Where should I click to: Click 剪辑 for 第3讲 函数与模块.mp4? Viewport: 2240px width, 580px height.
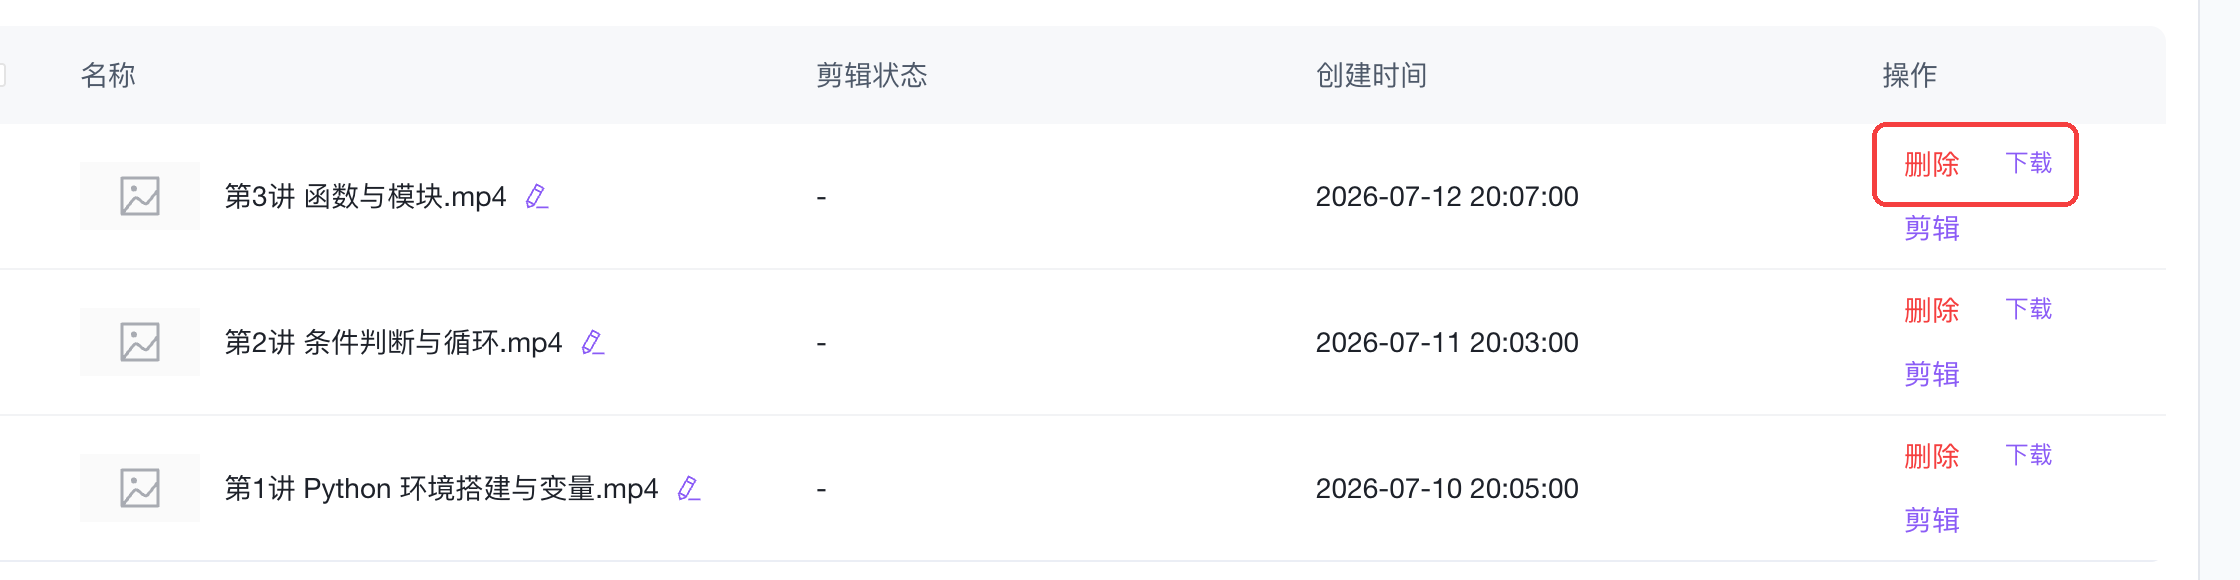tap(1931, 228)
